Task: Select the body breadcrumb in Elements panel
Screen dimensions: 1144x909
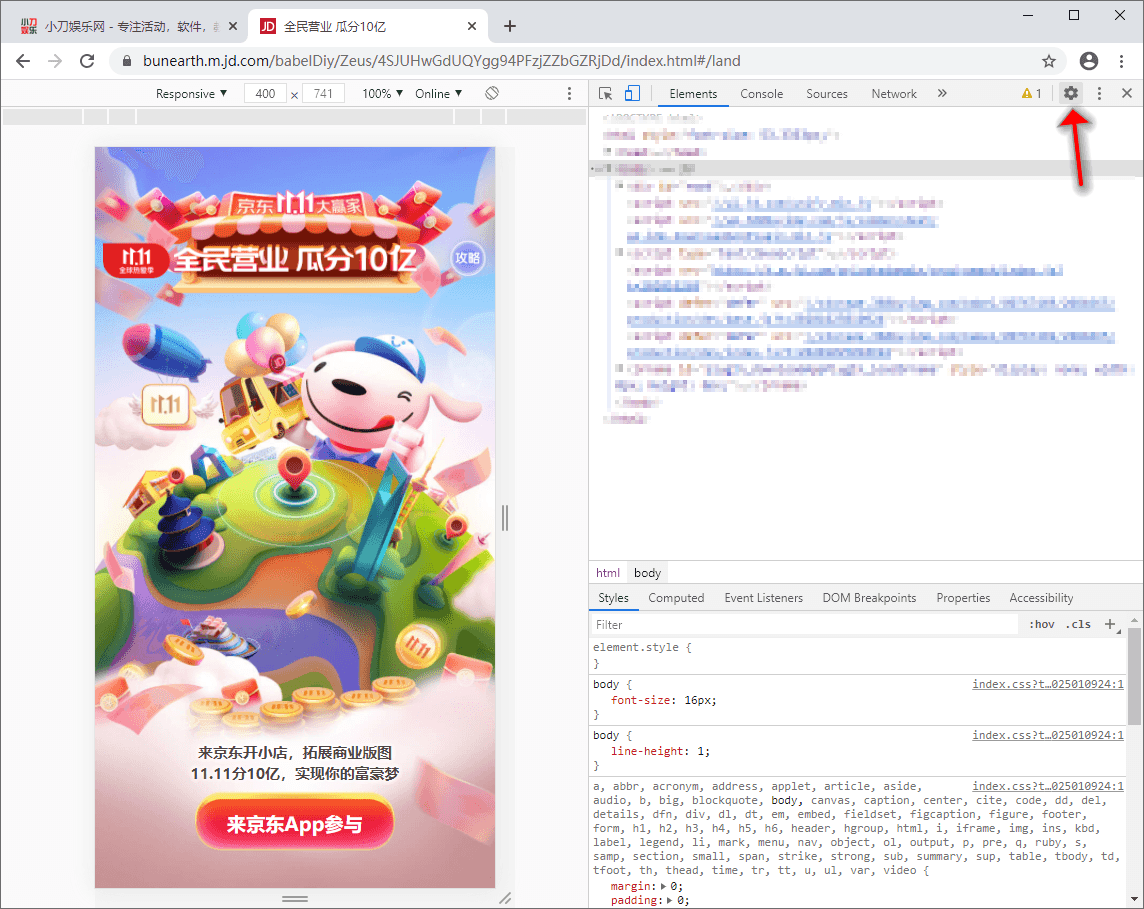Action: (x=647, y=572)
